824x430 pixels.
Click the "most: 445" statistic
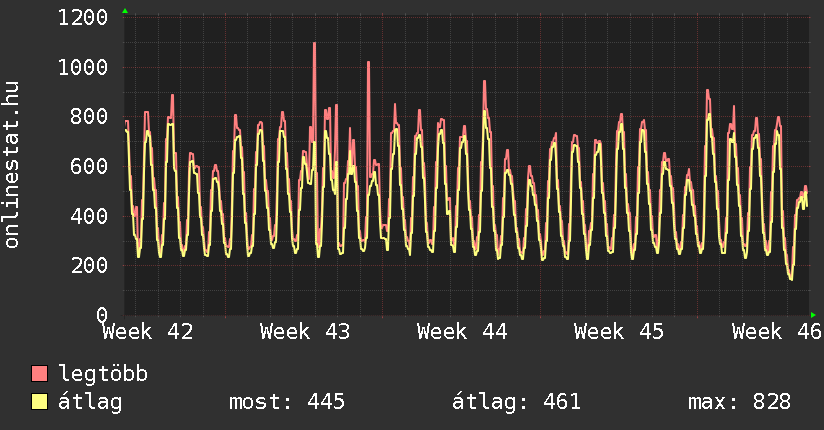coord(287,402)
